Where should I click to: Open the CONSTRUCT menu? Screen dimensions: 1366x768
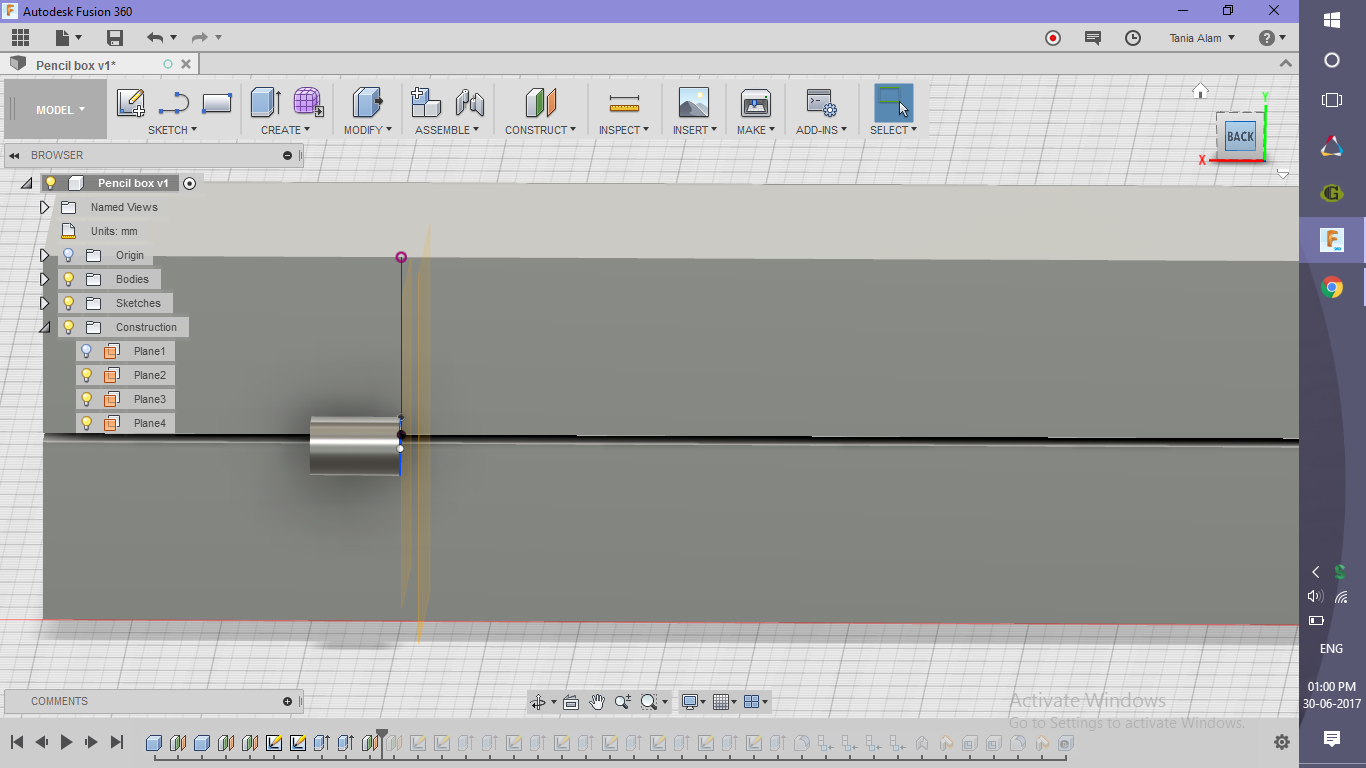click(x=541, y=130)
